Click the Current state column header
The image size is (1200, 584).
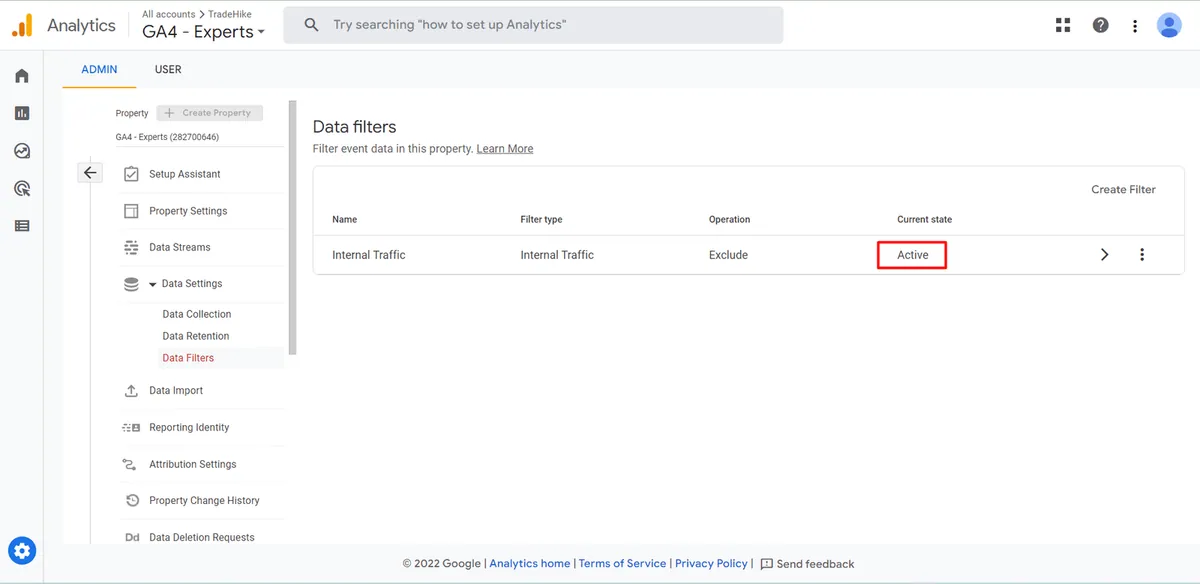(x=924, y=219)
